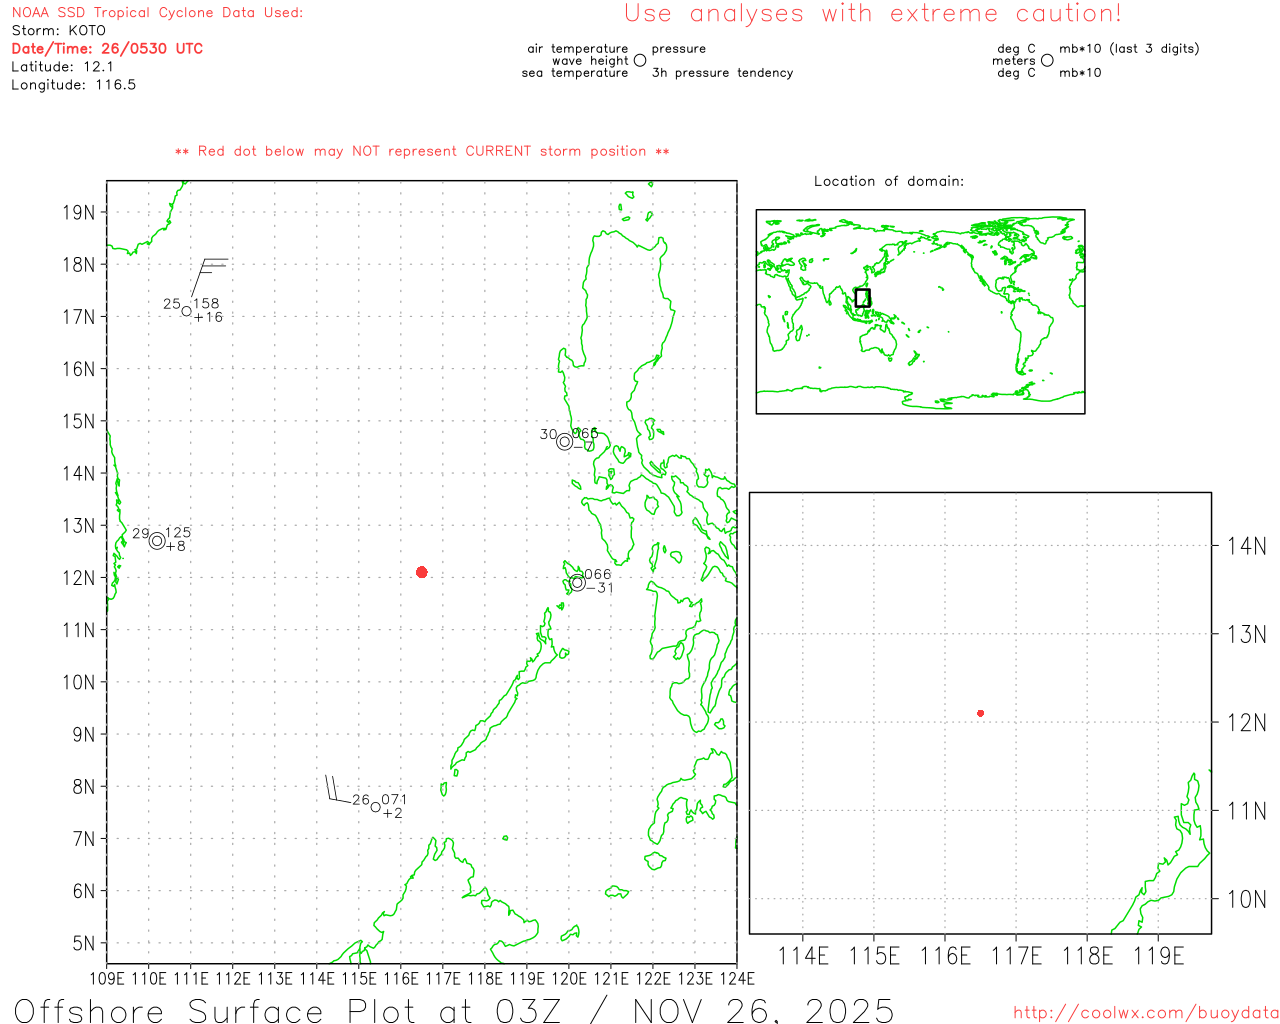Click the legend circle beside 'wave height'
This screenshot has height=1024, width=1280.
pyautogui.click(x=640, y=61)
